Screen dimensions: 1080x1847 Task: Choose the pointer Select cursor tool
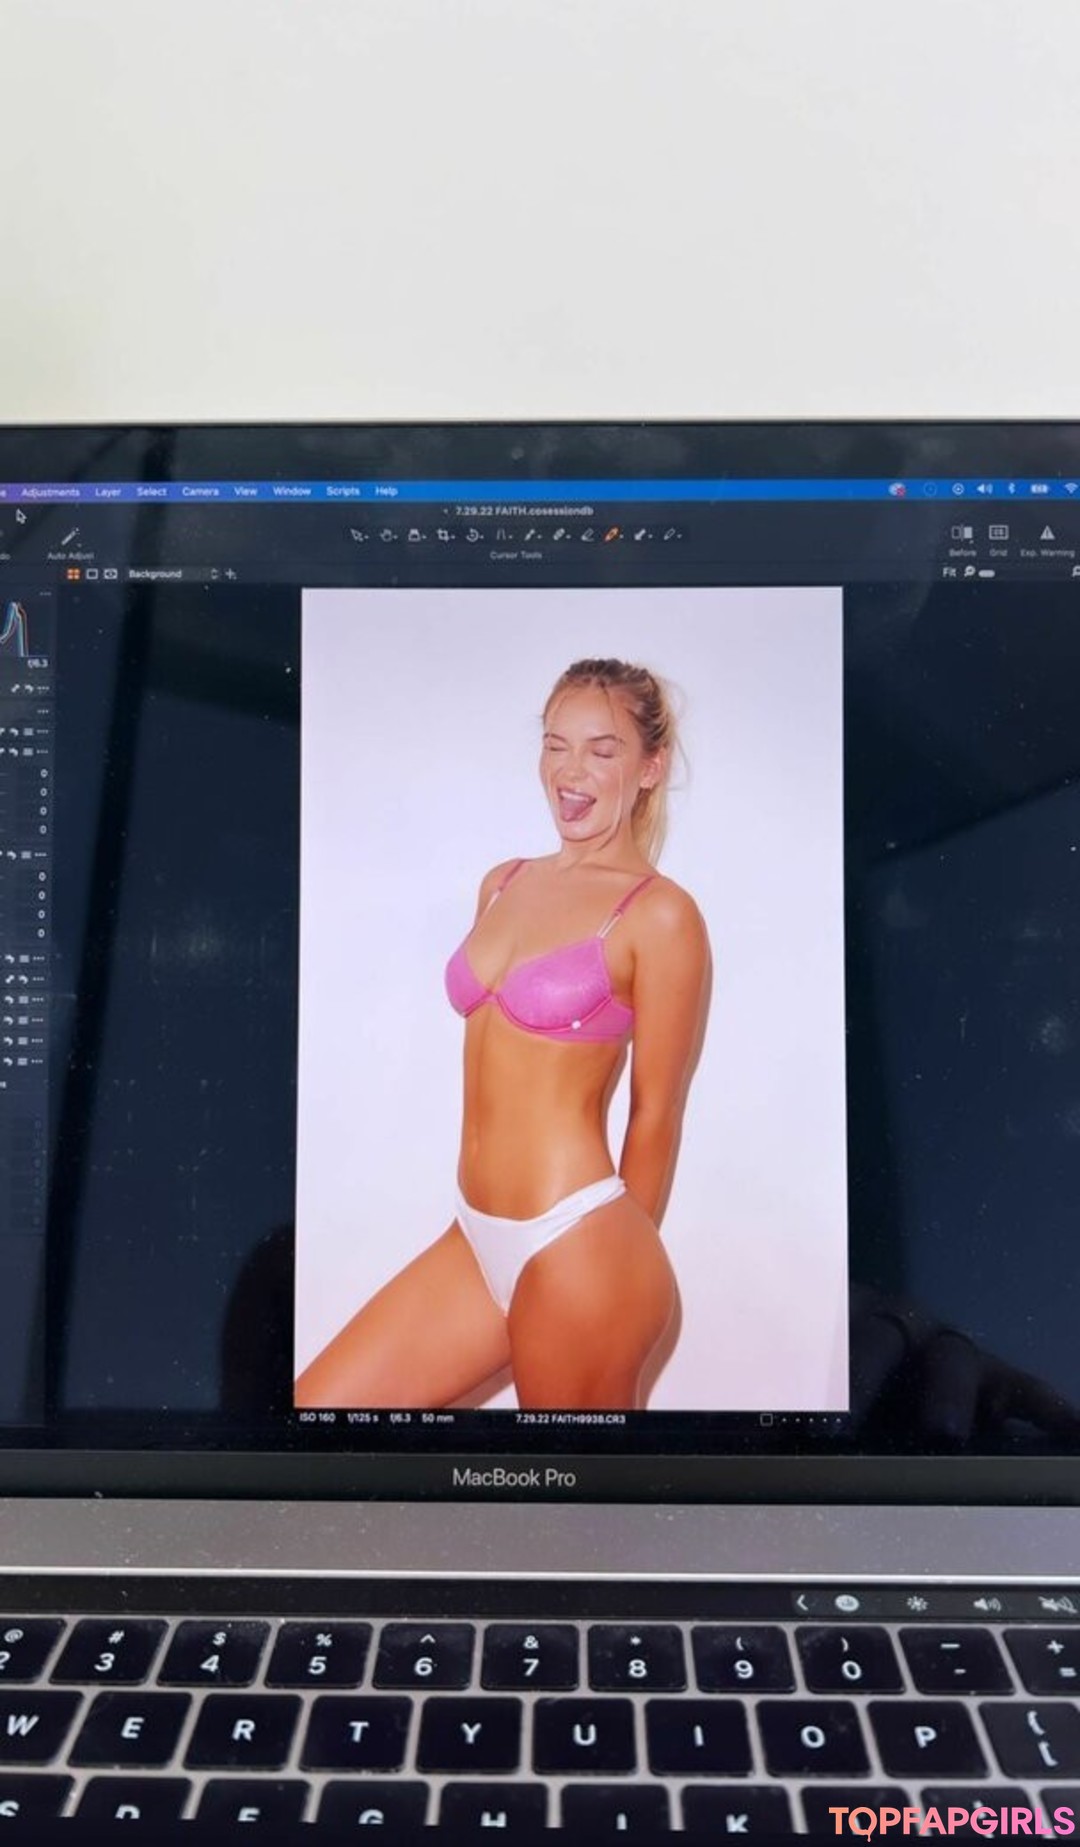(x=357, y=535)
